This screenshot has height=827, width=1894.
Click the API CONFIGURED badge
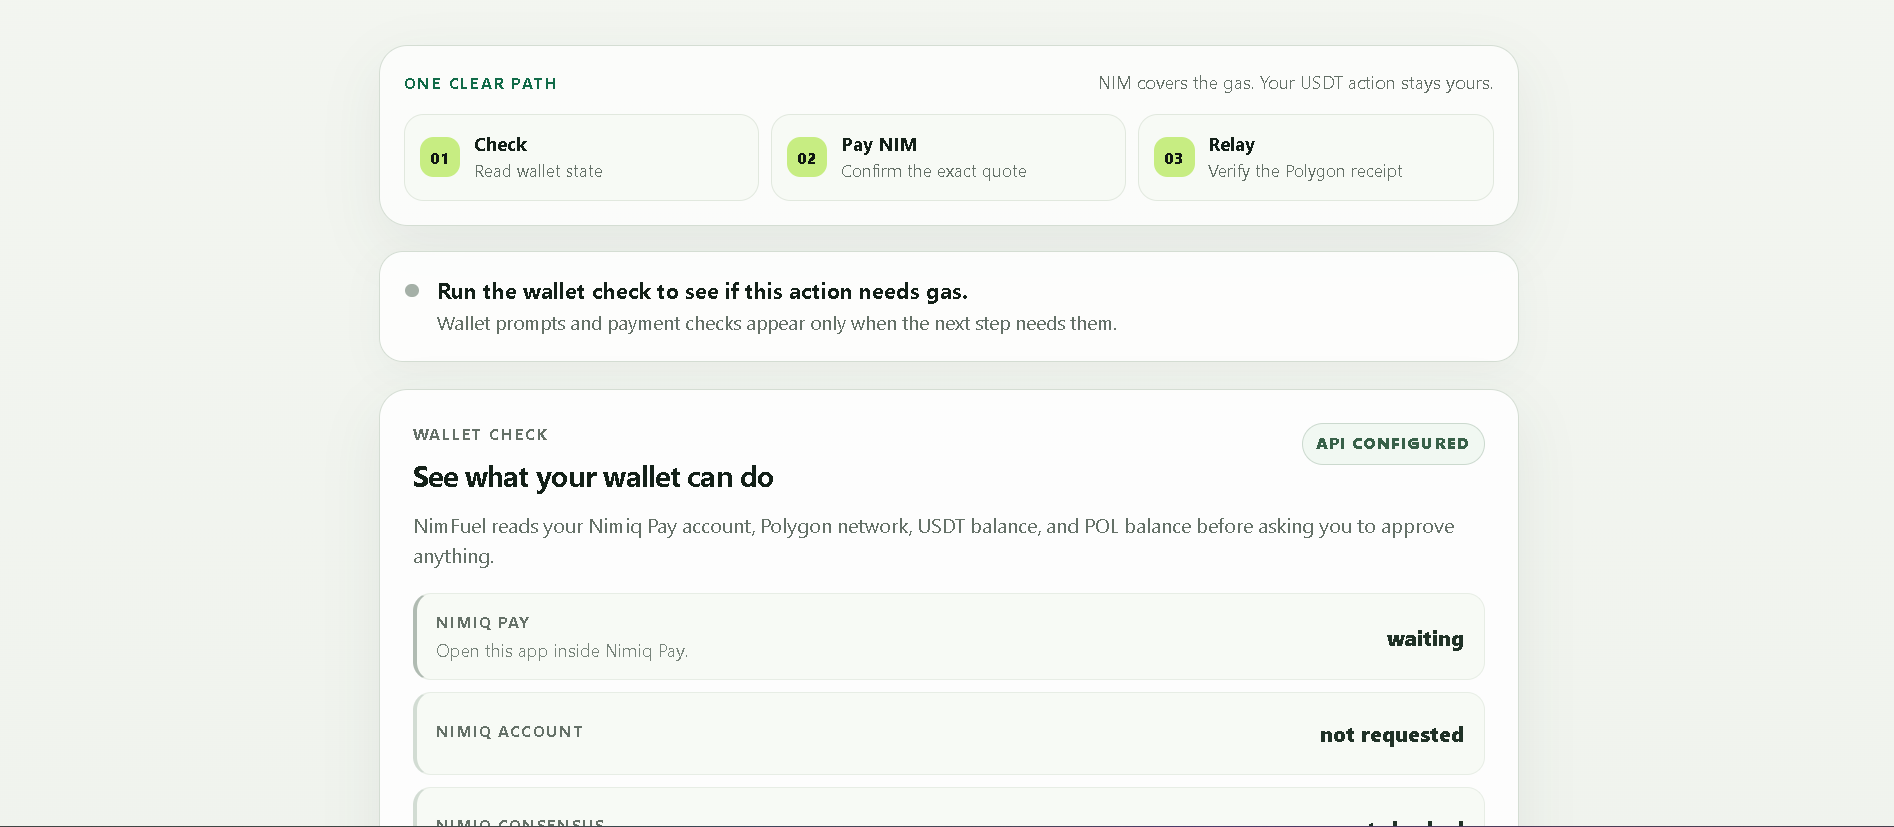point(1393,444)
